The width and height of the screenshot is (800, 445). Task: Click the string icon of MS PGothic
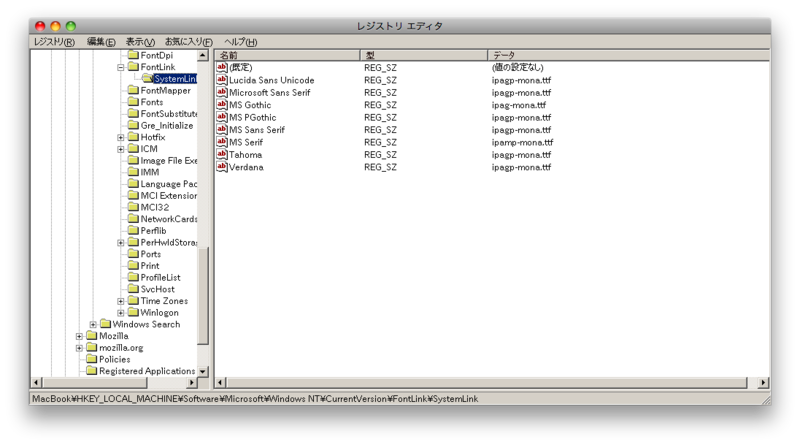pyautogui.click(x=221, y=117)
